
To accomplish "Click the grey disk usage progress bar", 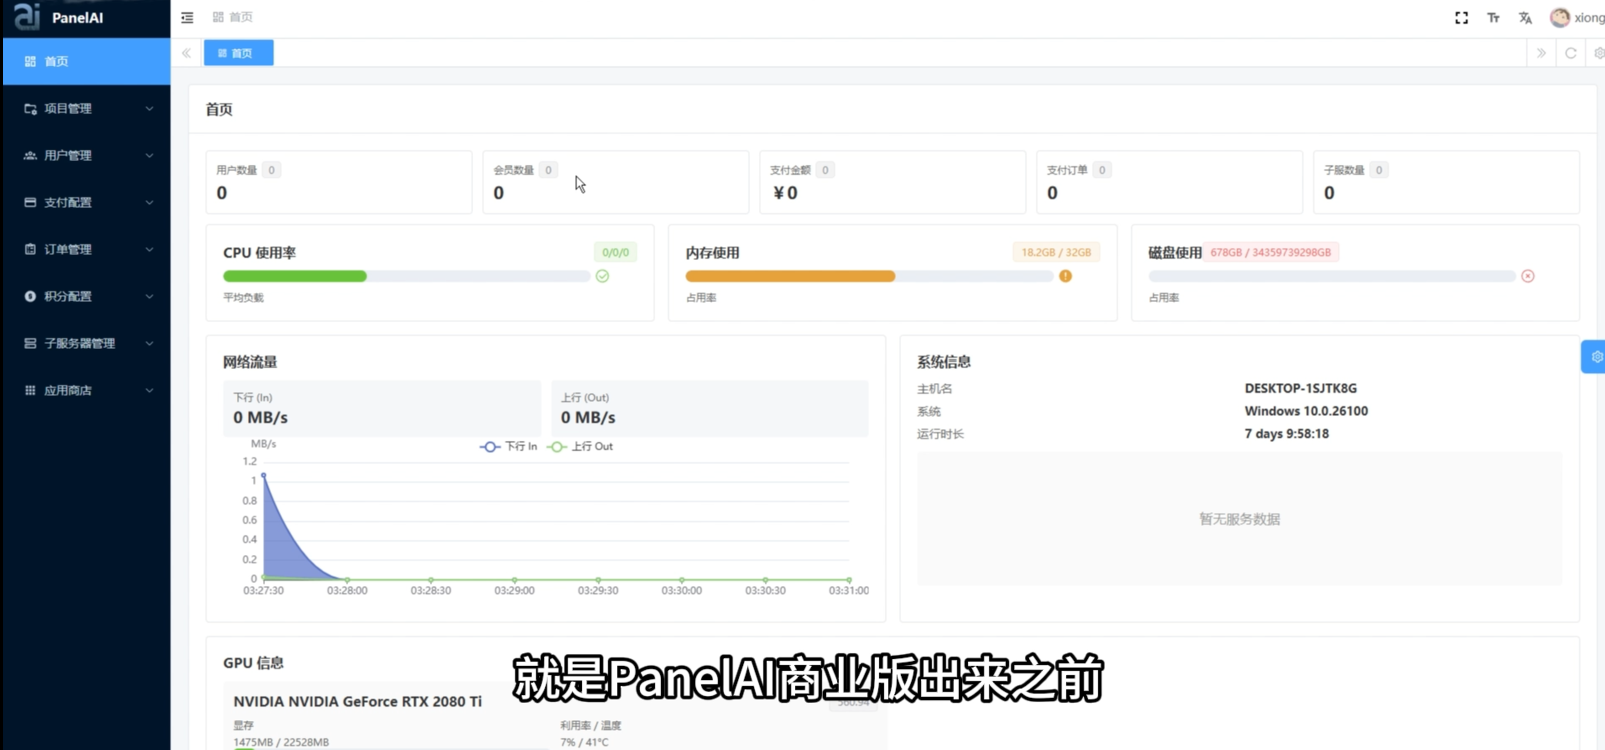I will click(1332, 276).
